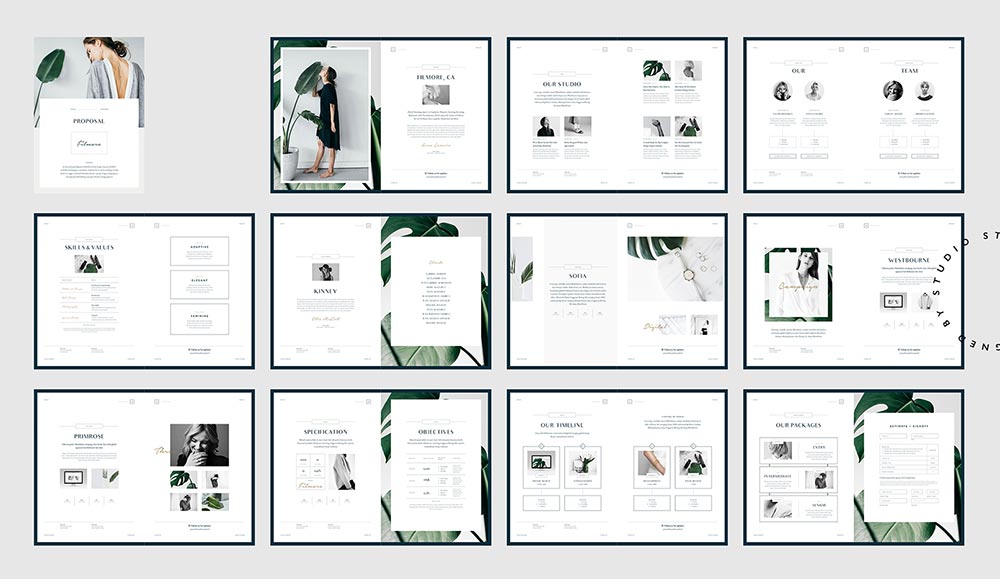Click the laughing woman black-and-white photo
The image size is (1000, 579).
[200, 445]
